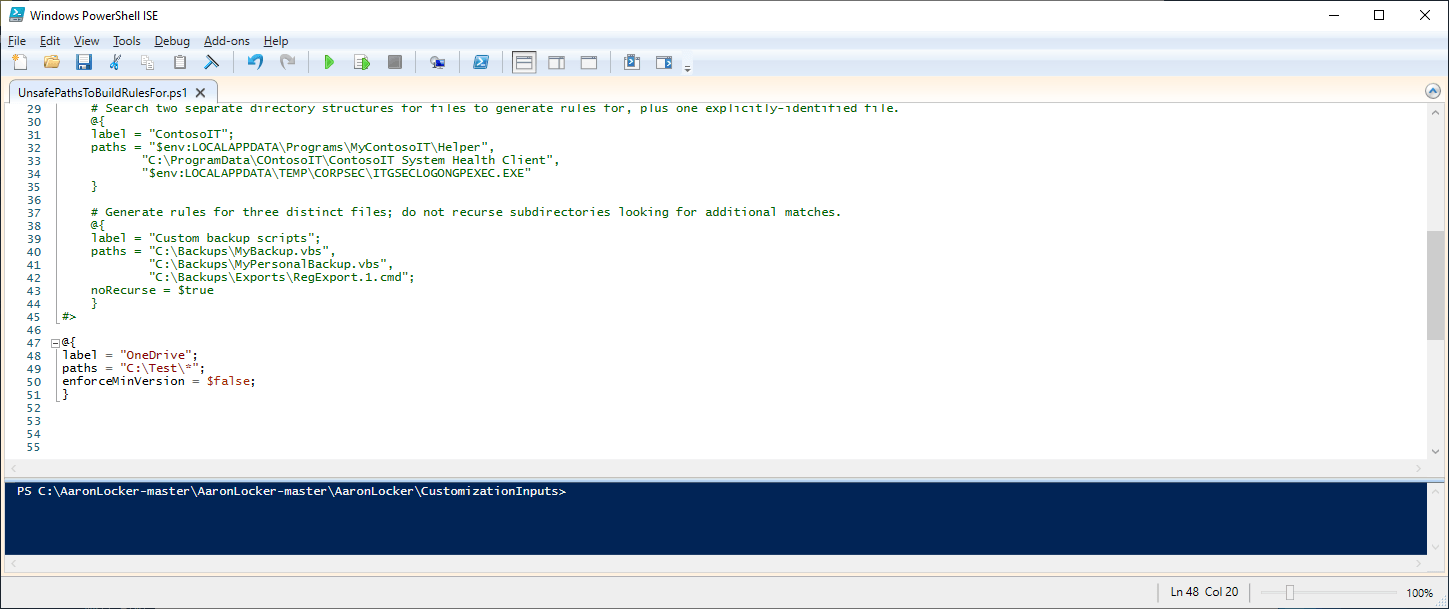
Task: Switch to Show Script Pane Right layout
Action: click(557, 63)
